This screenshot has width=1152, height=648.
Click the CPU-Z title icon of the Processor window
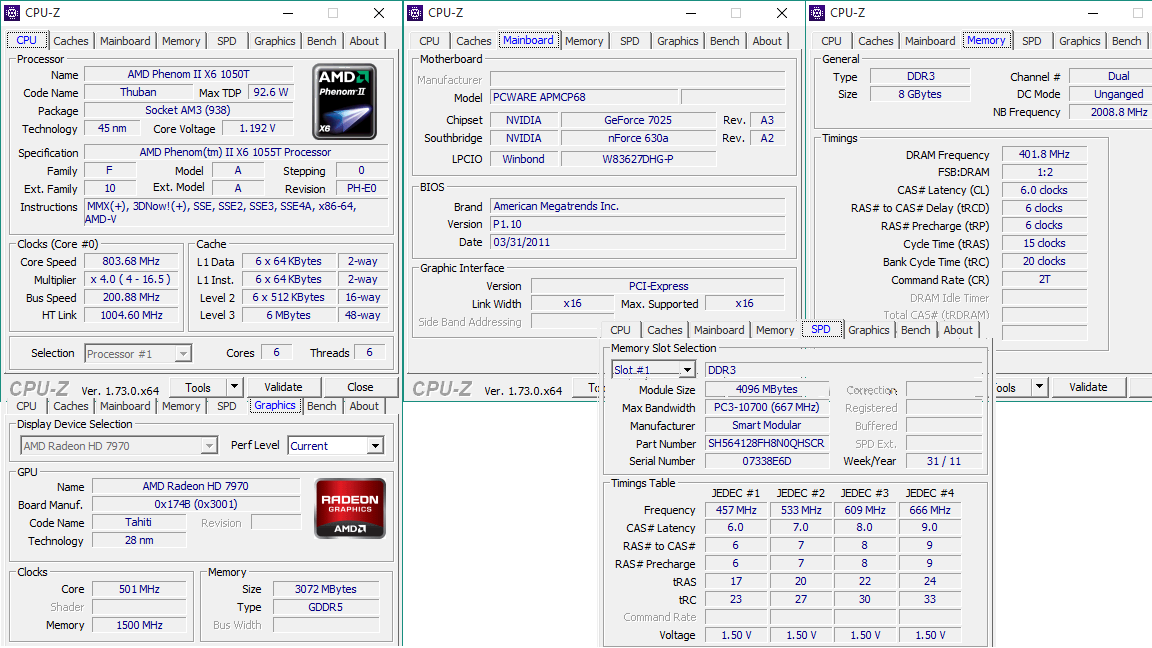coord(12,12)
